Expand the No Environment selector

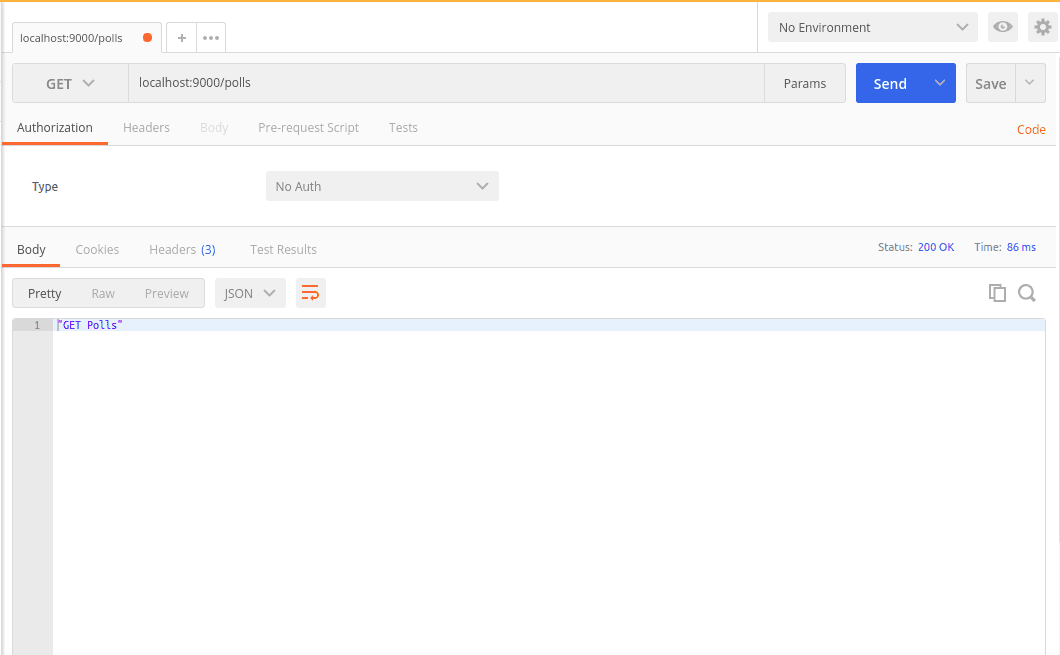tap(872, 27)
